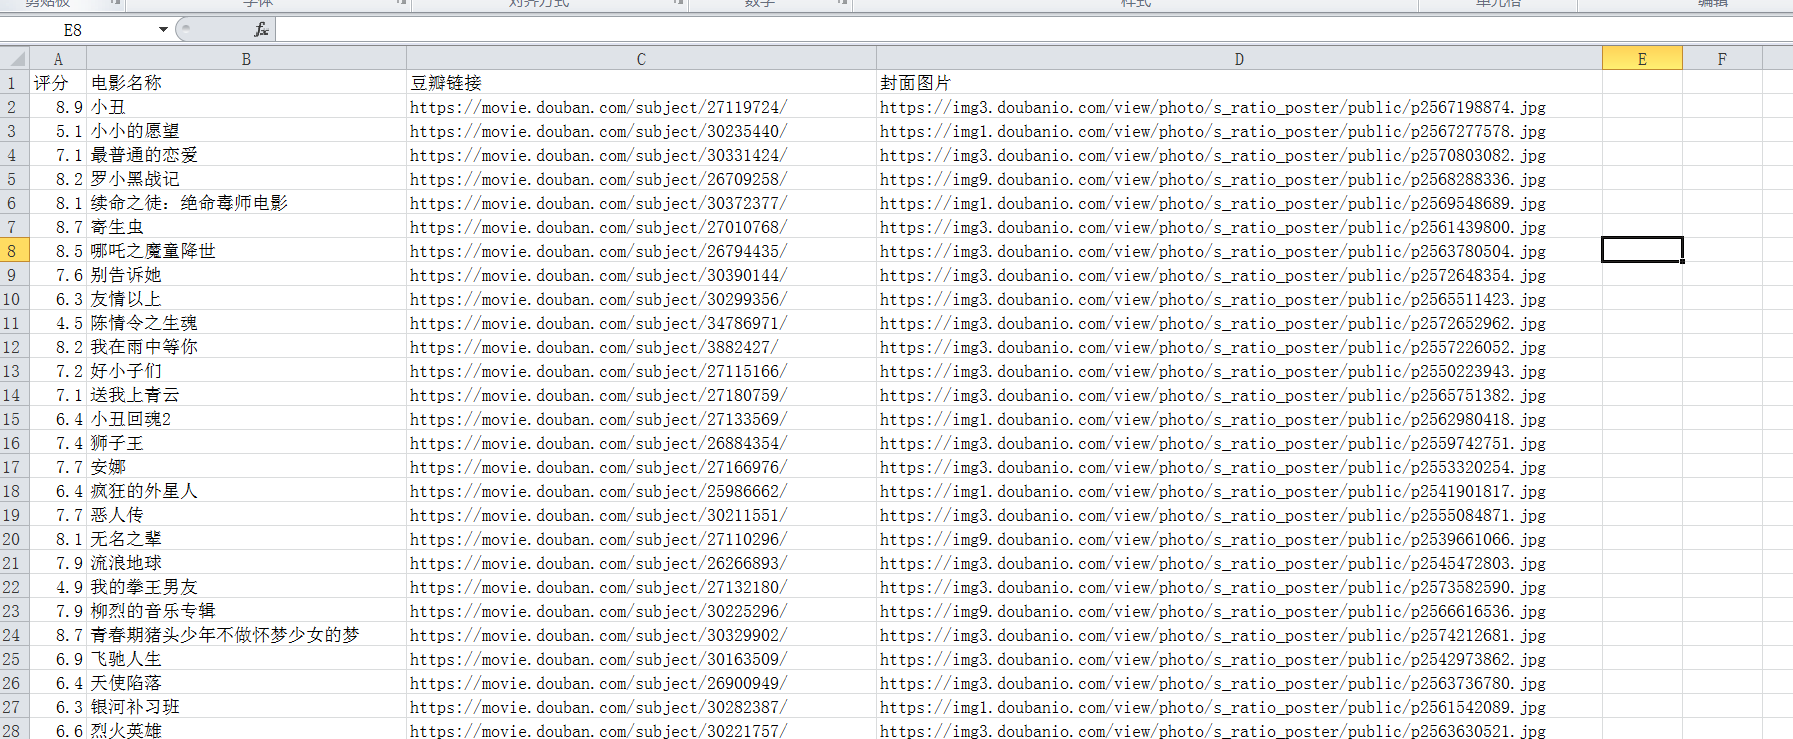This screenshot has height=739, width=1793.
Task: Select the cell 小小的愿望
Action: coord(246,131)
